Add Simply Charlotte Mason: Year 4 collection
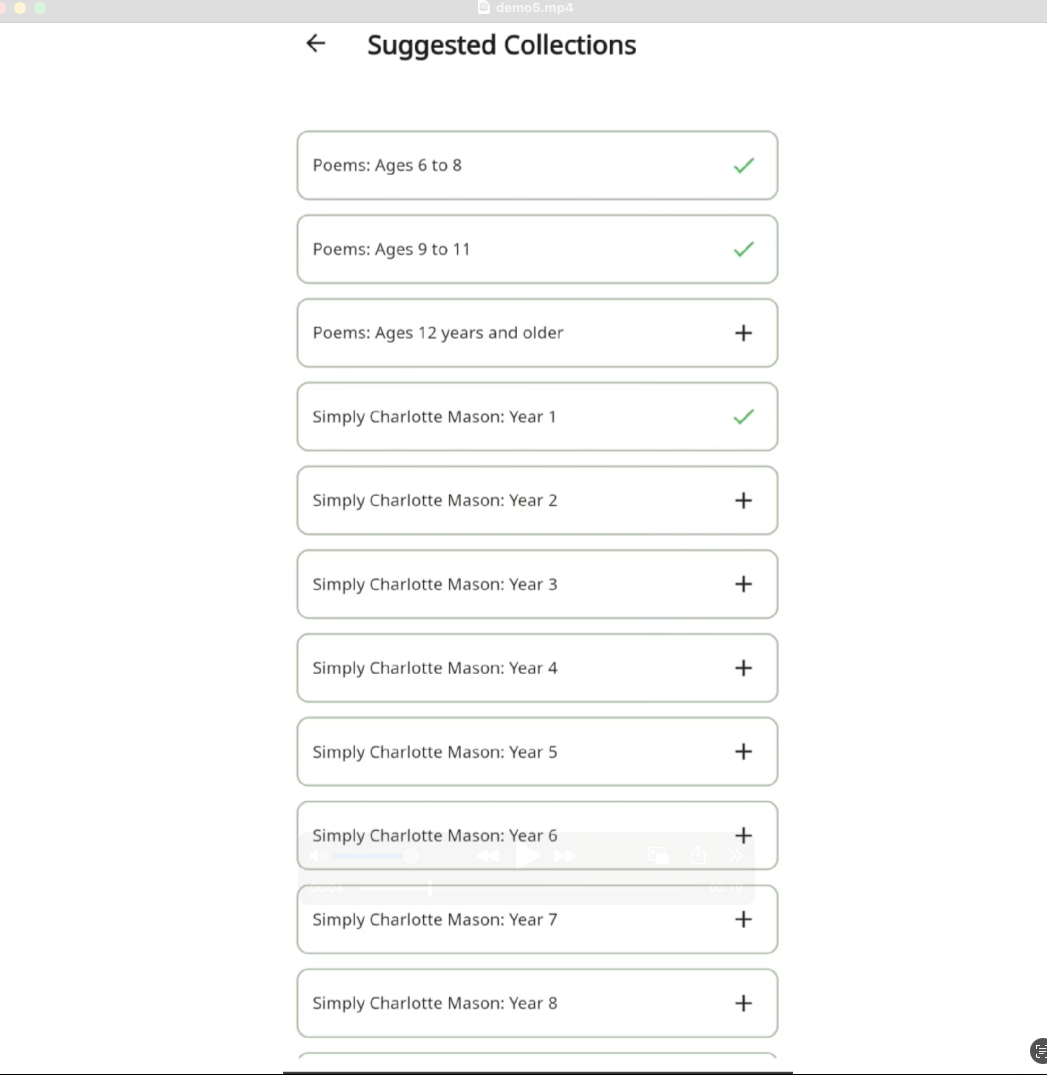1047x1075 pixels. (x=743, y=668)
